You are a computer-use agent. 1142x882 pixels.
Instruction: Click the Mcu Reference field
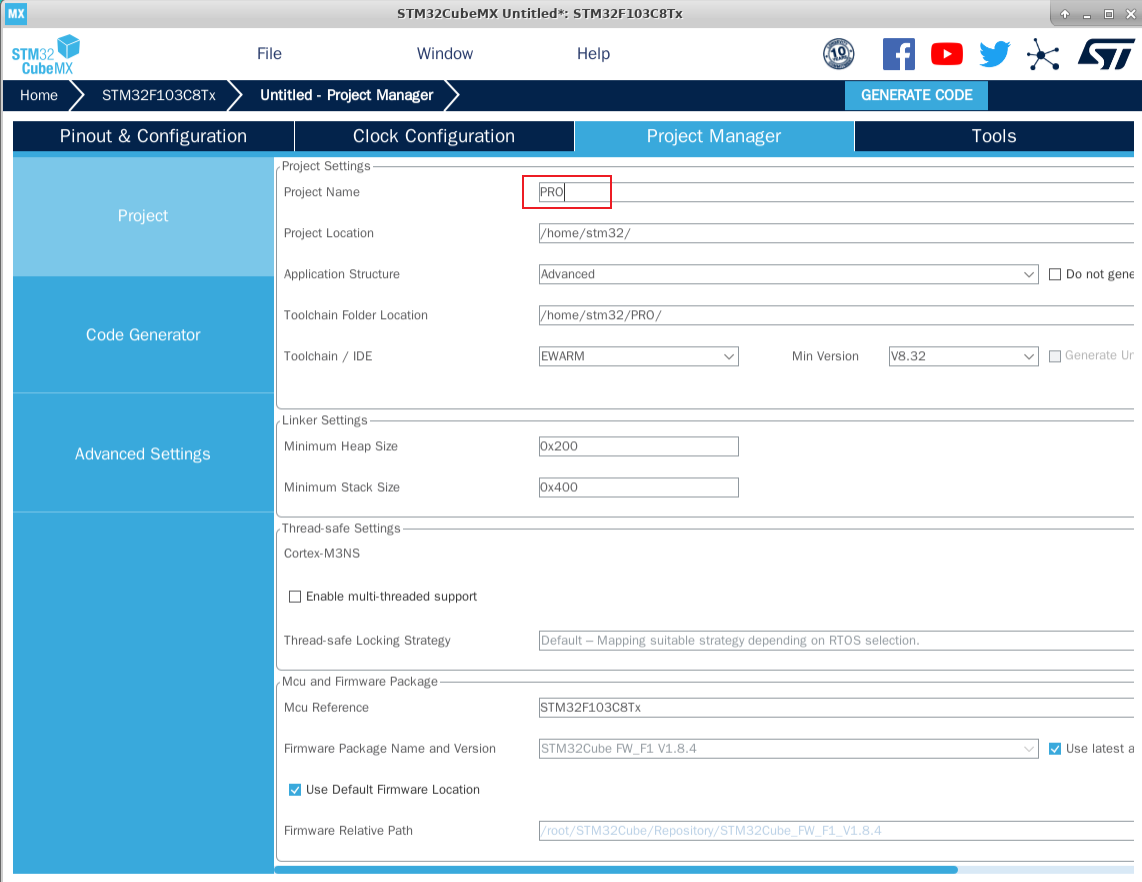[836, 708]
